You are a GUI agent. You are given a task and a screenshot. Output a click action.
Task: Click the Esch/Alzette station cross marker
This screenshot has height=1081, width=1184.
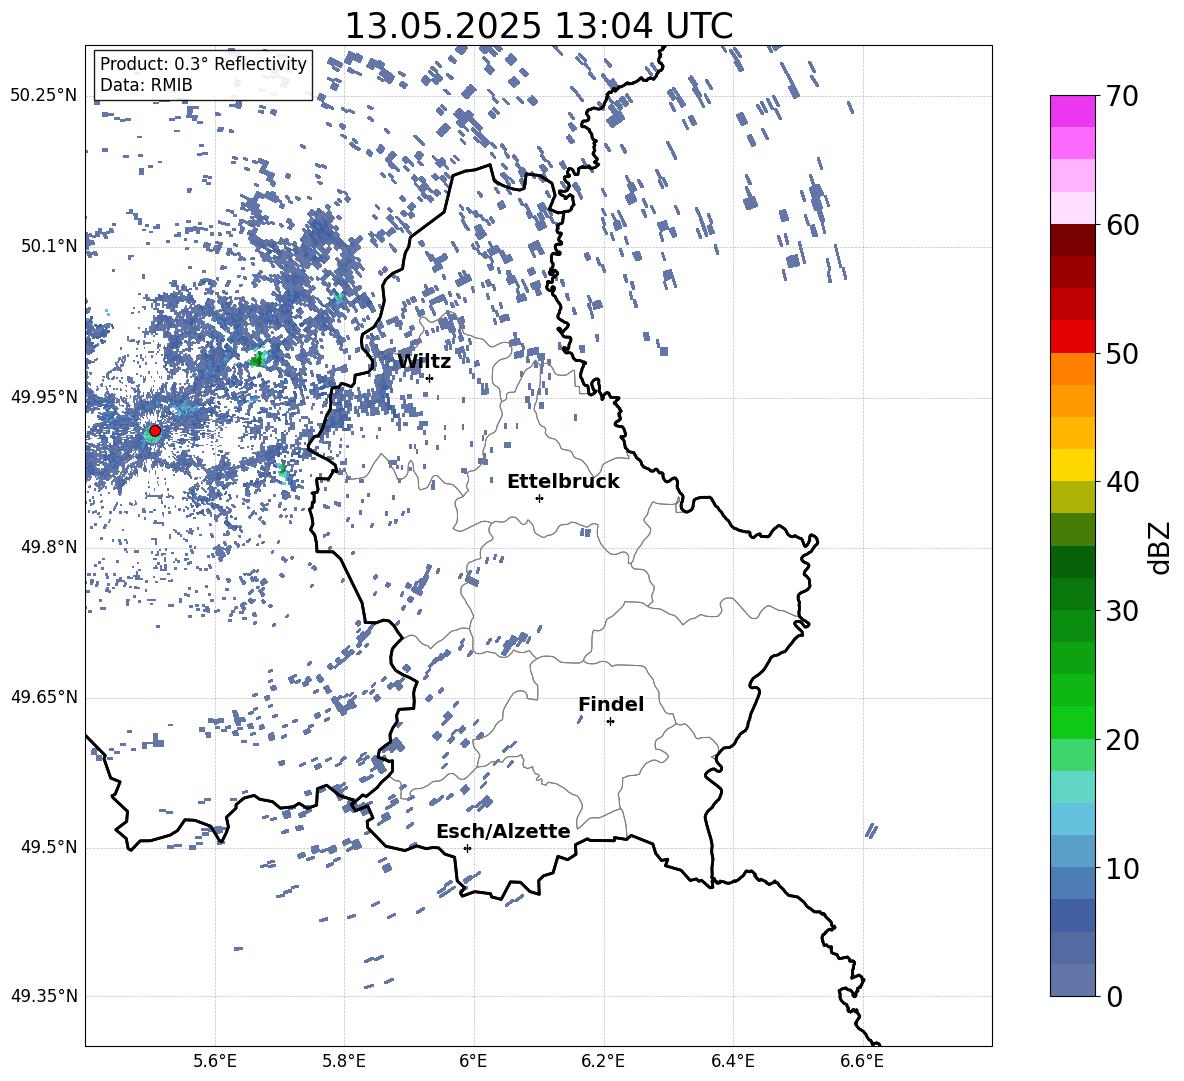tap(467, 848)
